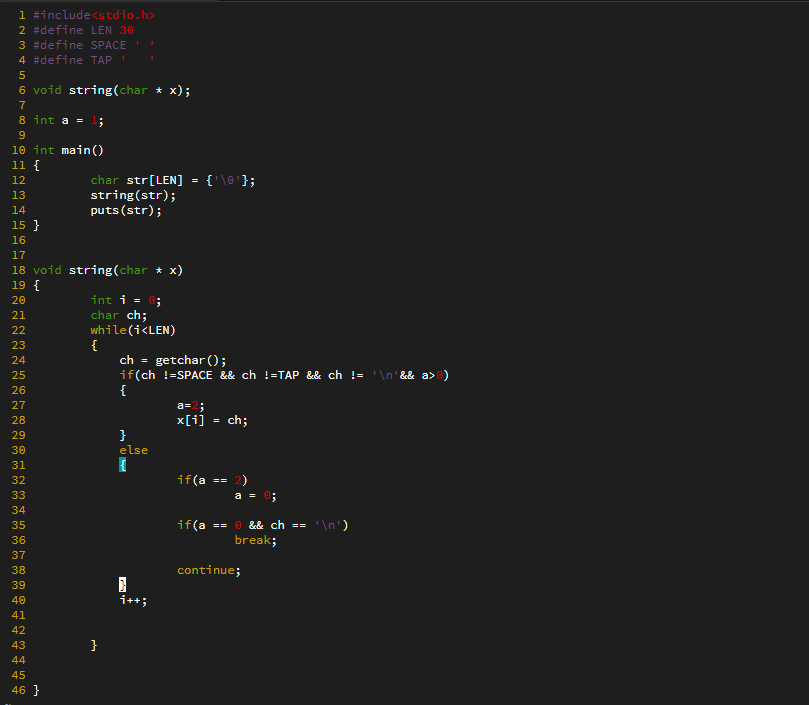Screen dimensions: 809x705
Task: Click the 'if(ch !=SPACE && ch !=TAP' condition line
Action: (284, 375)
